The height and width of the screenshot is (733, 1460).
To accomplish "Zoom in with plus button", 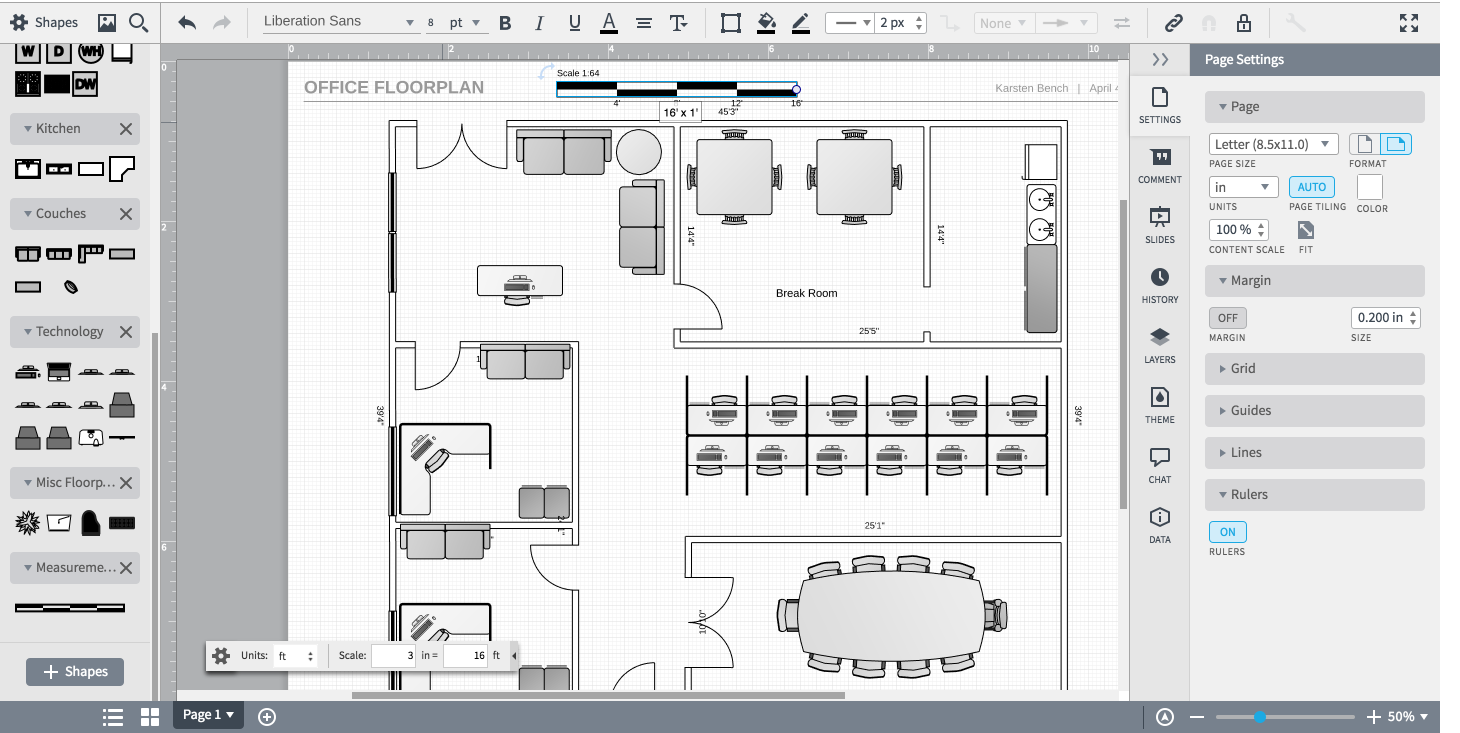I will pyautogui.click(x=1373, y=717).
